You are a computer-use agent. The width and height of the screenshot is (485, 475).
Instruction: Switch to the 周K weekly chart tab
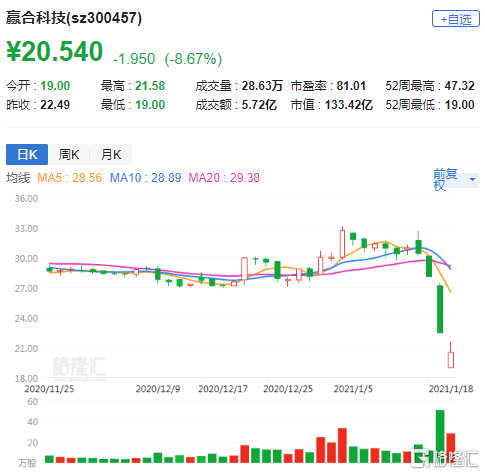coord(69,154)
